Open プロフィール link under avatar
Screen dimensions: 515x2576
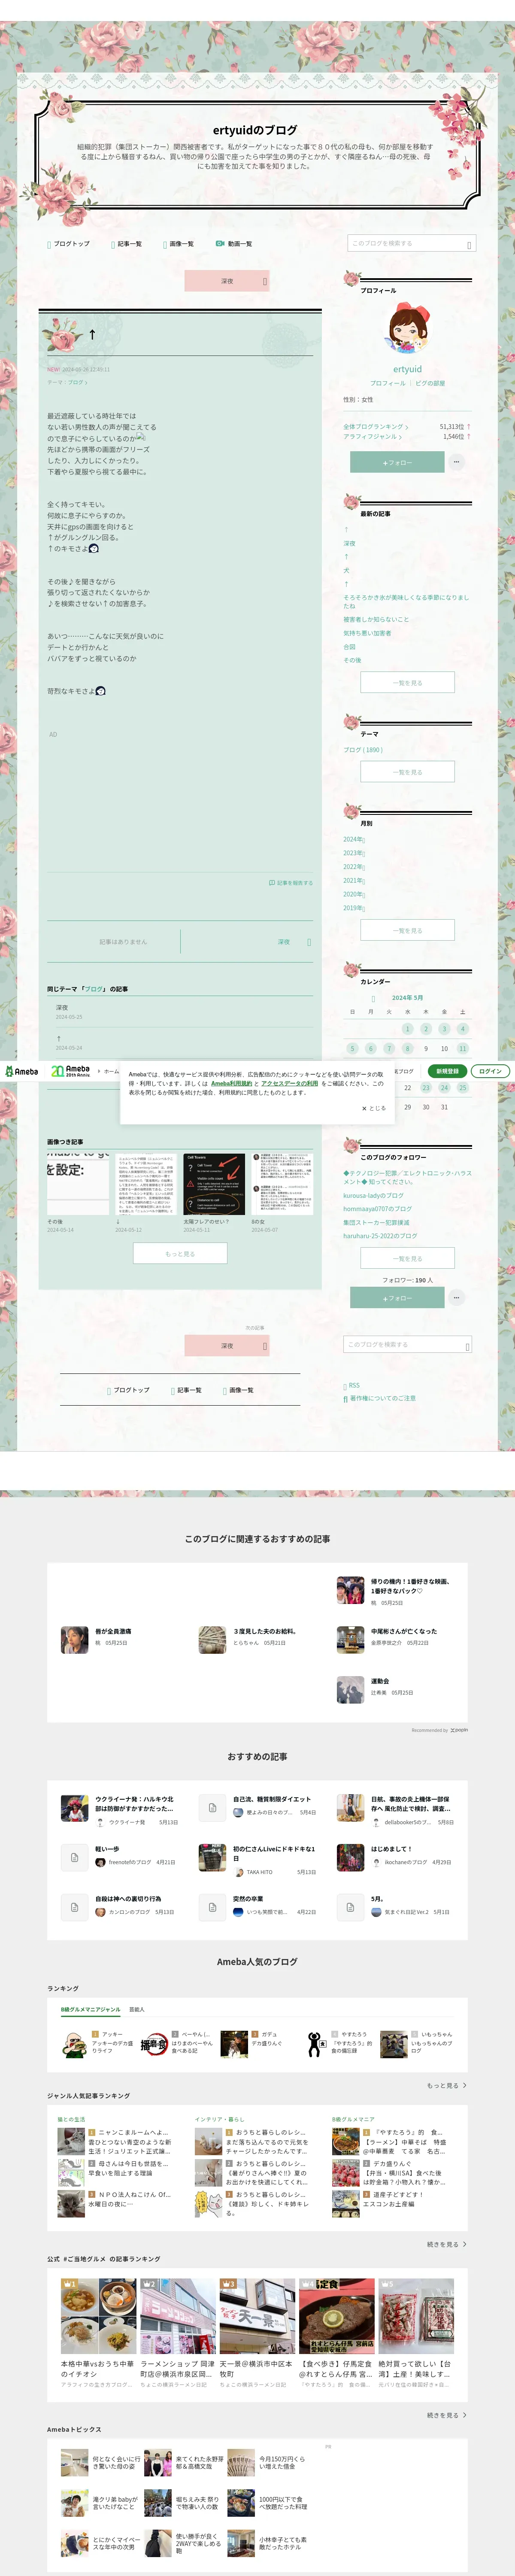coord(388,383)
